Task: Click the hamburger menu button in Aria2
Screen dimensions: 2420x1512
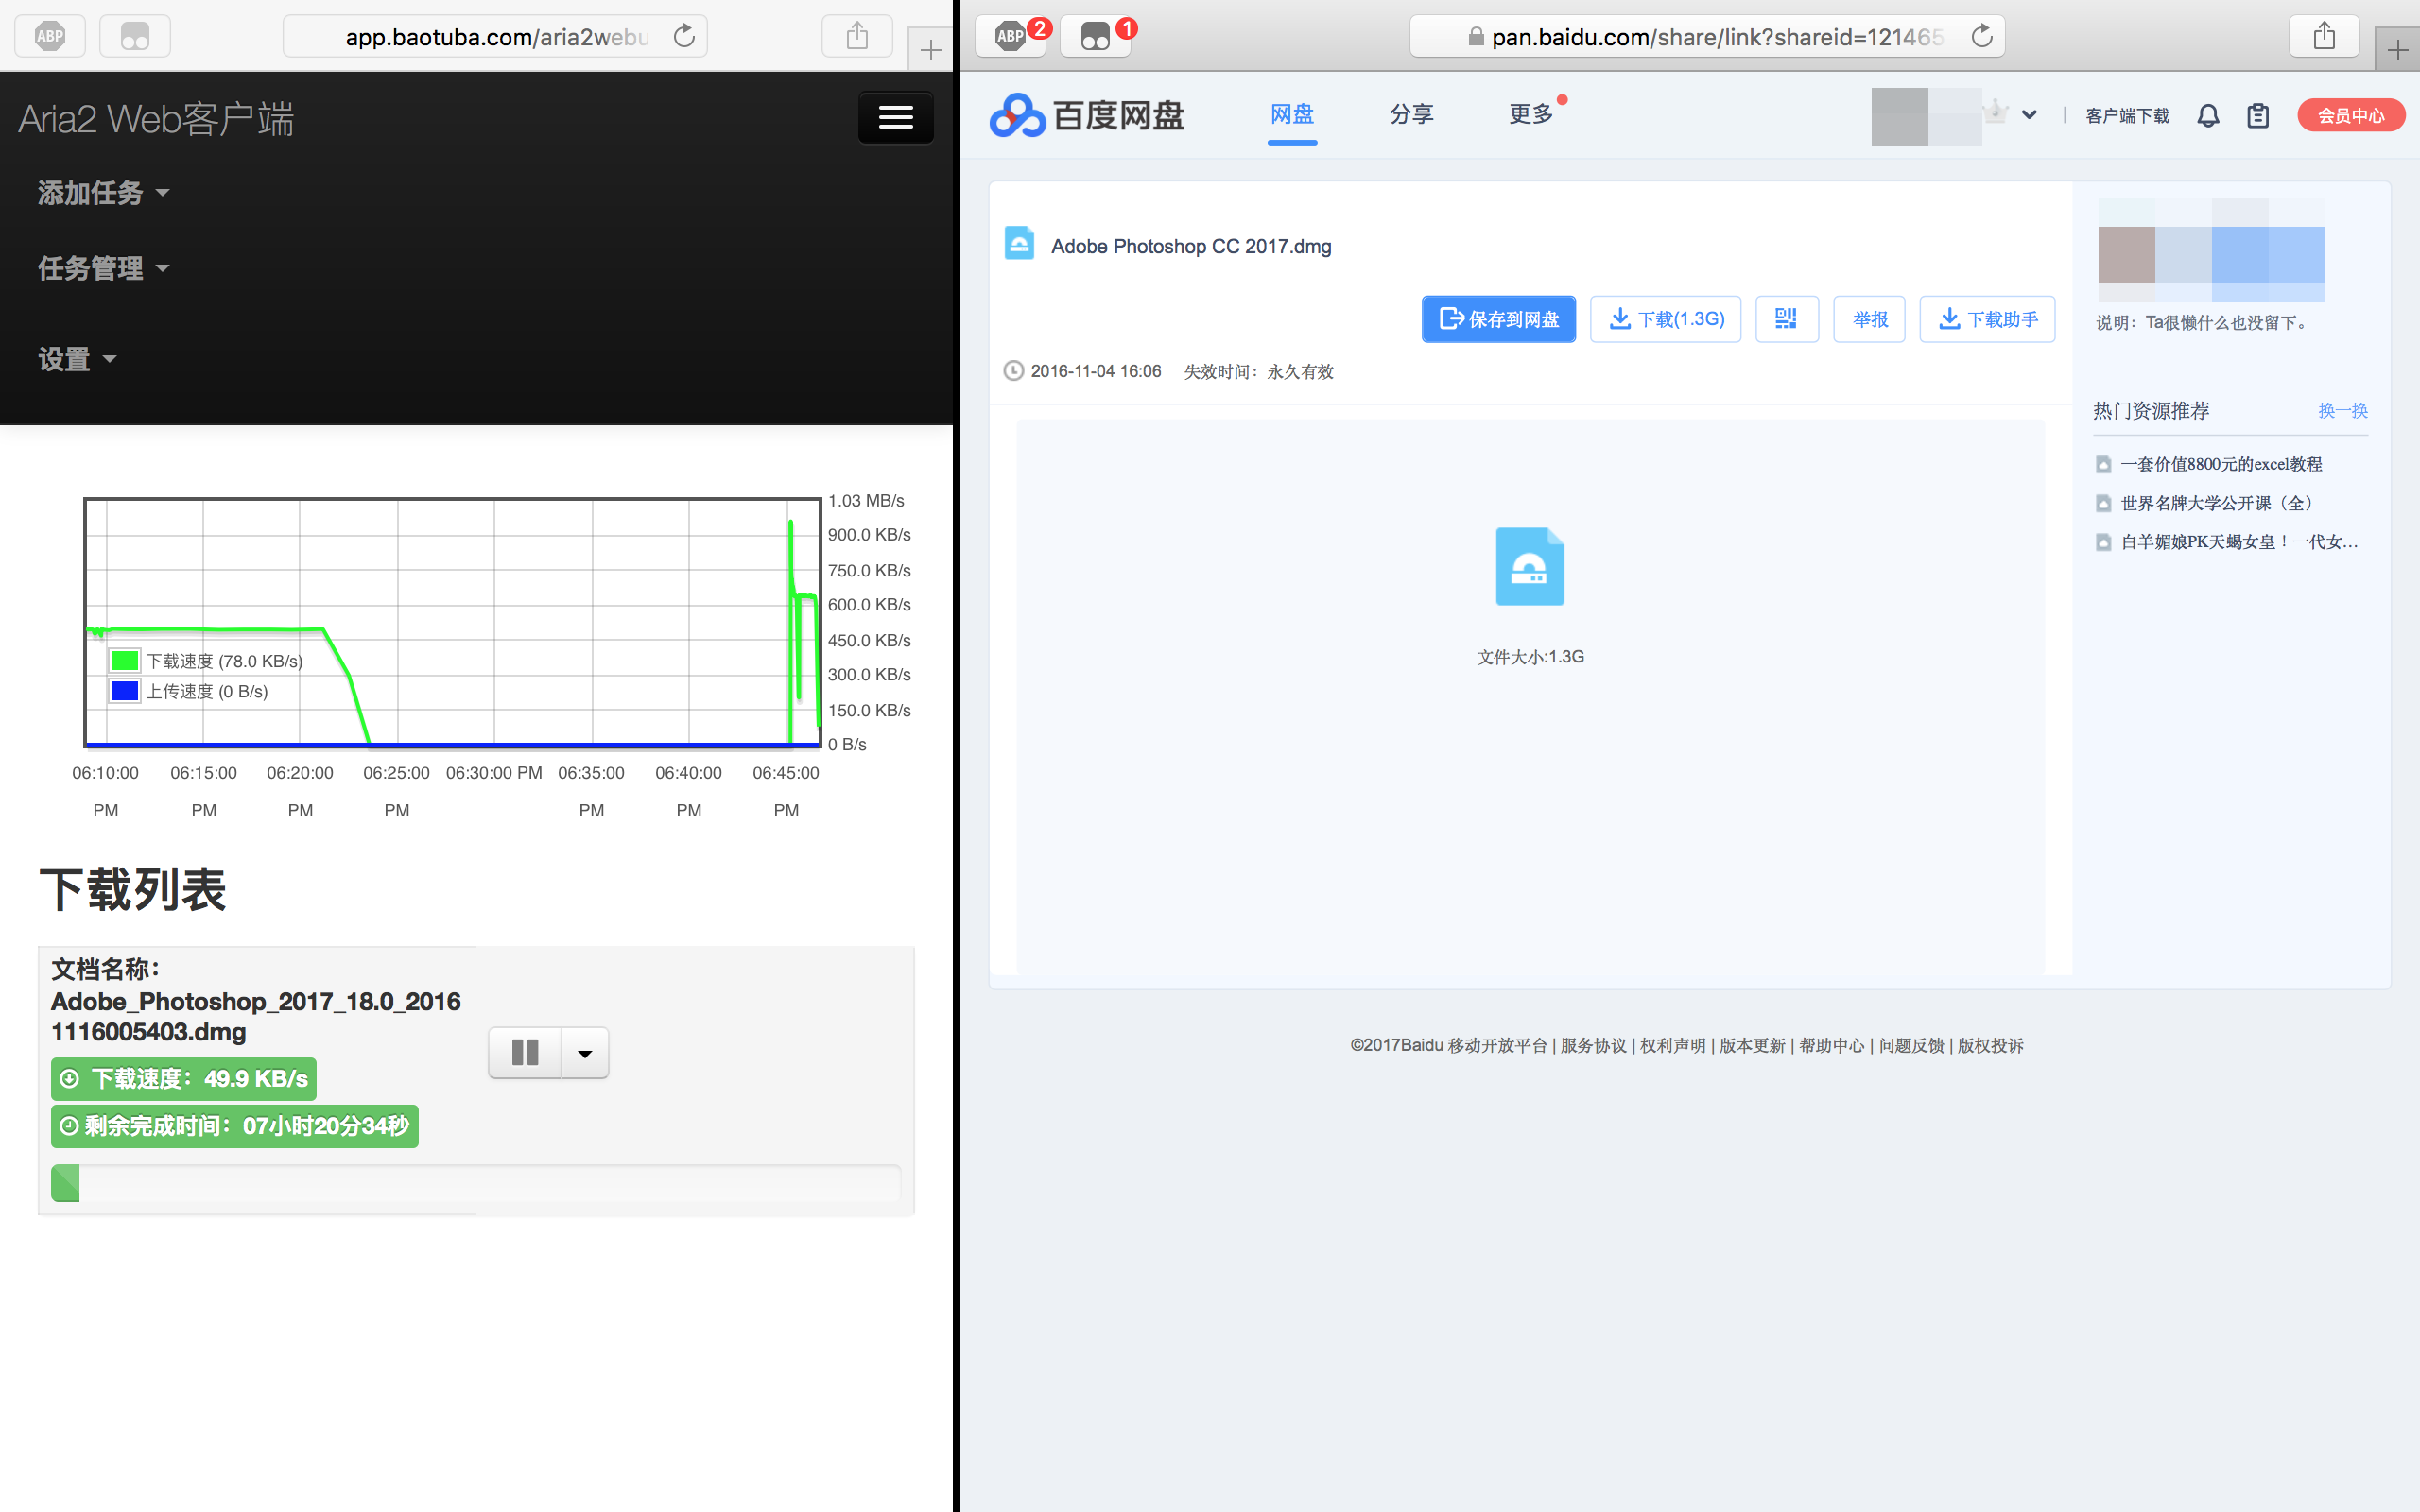Action: click(x=895, y=118)
